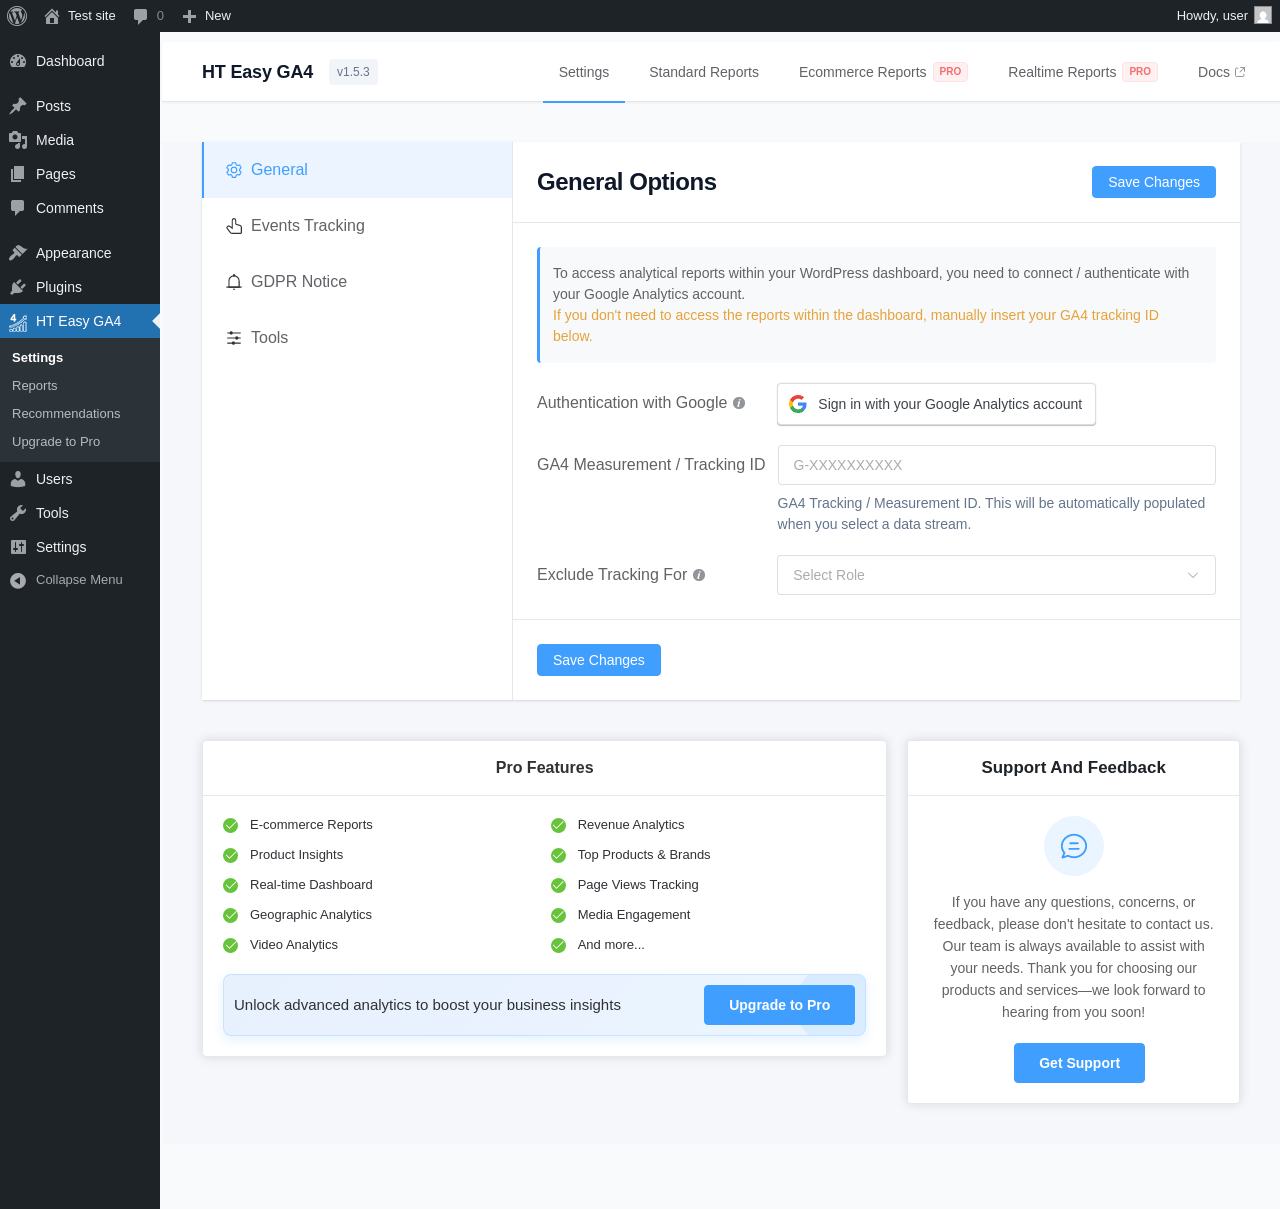Click the HT Easy GA4 chart icon
1280x1209 pixels.
[18, 321]
